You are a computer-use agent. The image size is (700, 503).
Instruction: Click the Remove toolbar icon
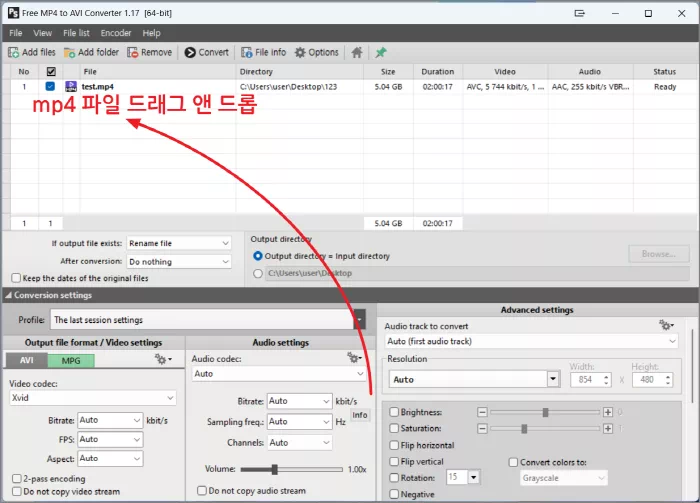coord(133,53)
